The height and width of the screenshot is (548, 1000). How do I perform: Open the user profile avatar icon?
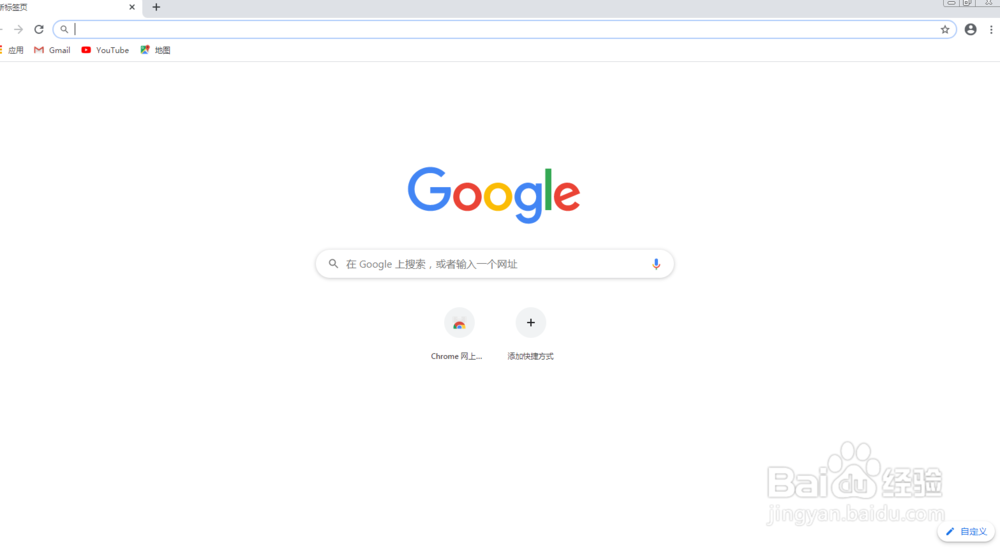pos(971,29)
